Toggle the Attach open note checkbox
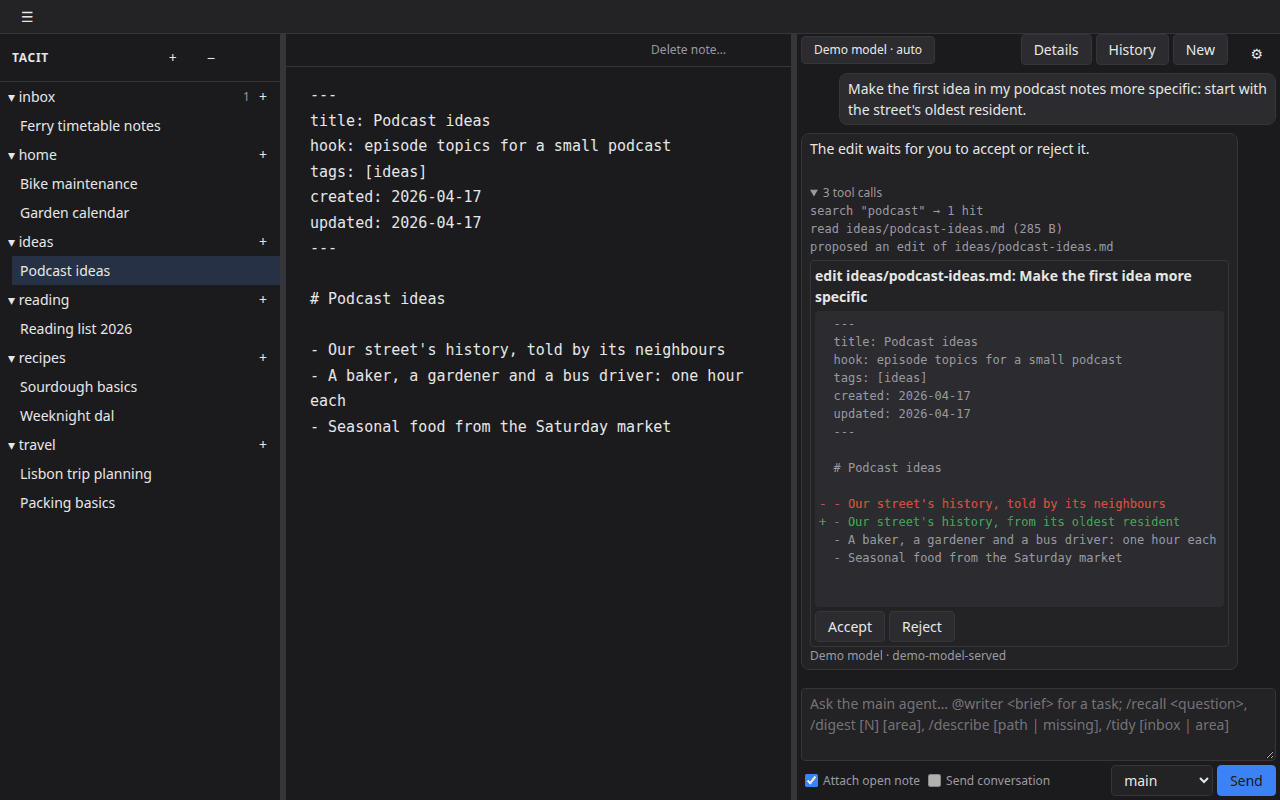The height and width of the screenshot is (800, 1280). point(812,781)
